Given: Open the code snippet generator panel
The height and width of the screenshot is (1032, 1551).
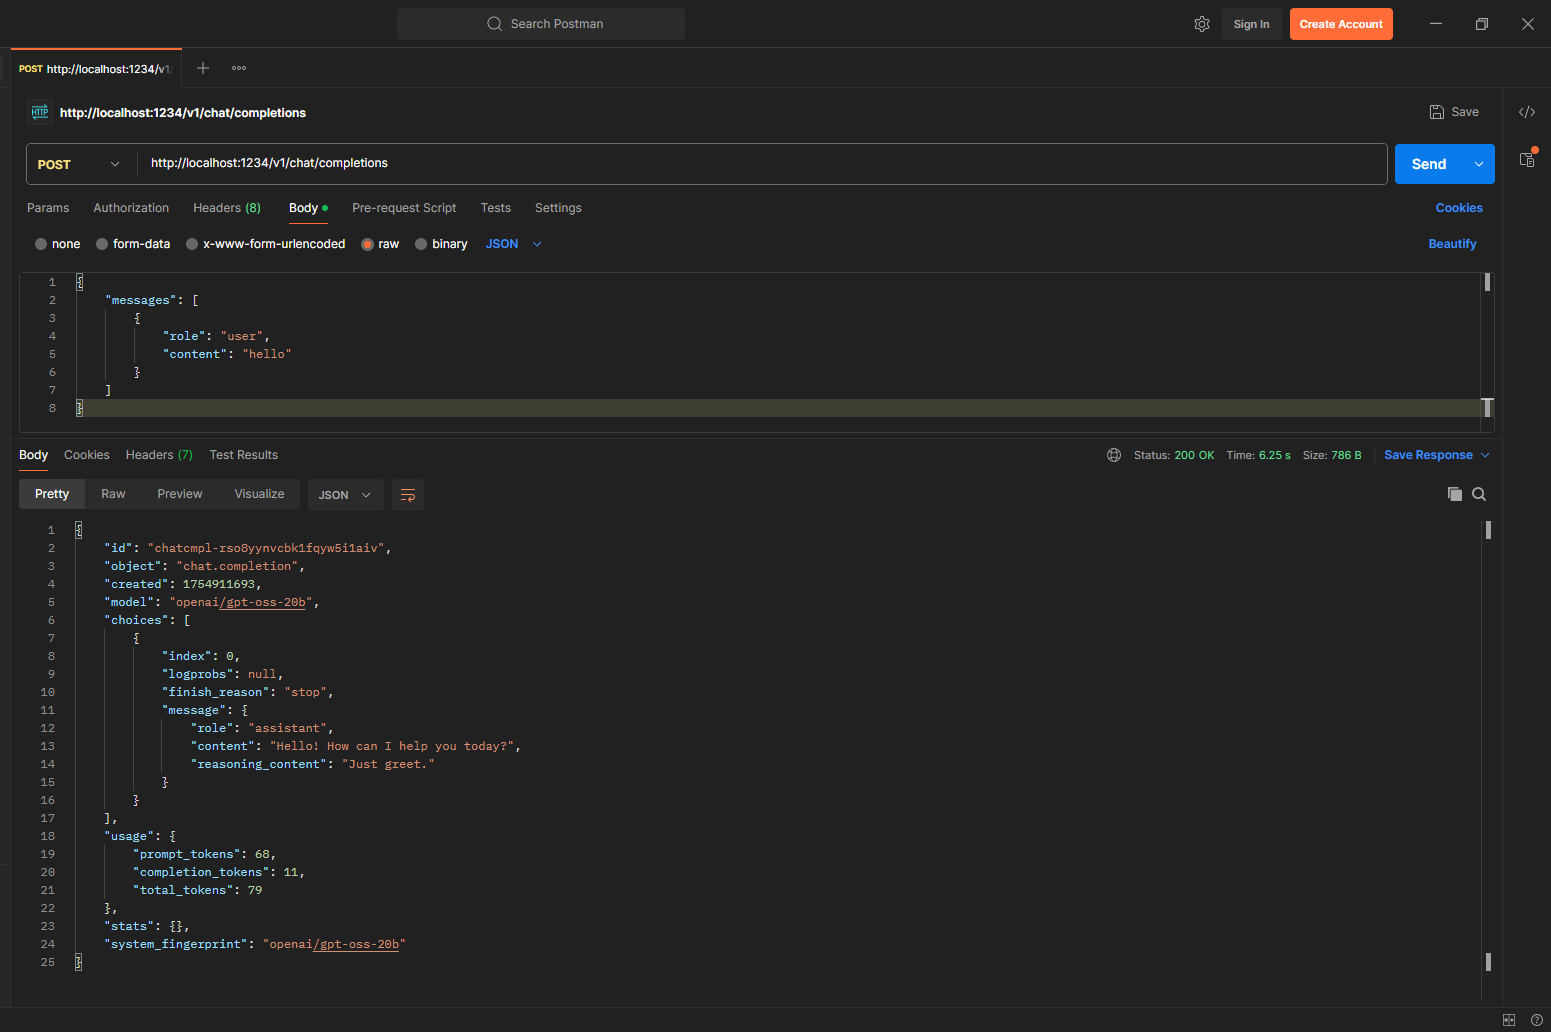Looking at the screenshot, I should (1527, 111).
